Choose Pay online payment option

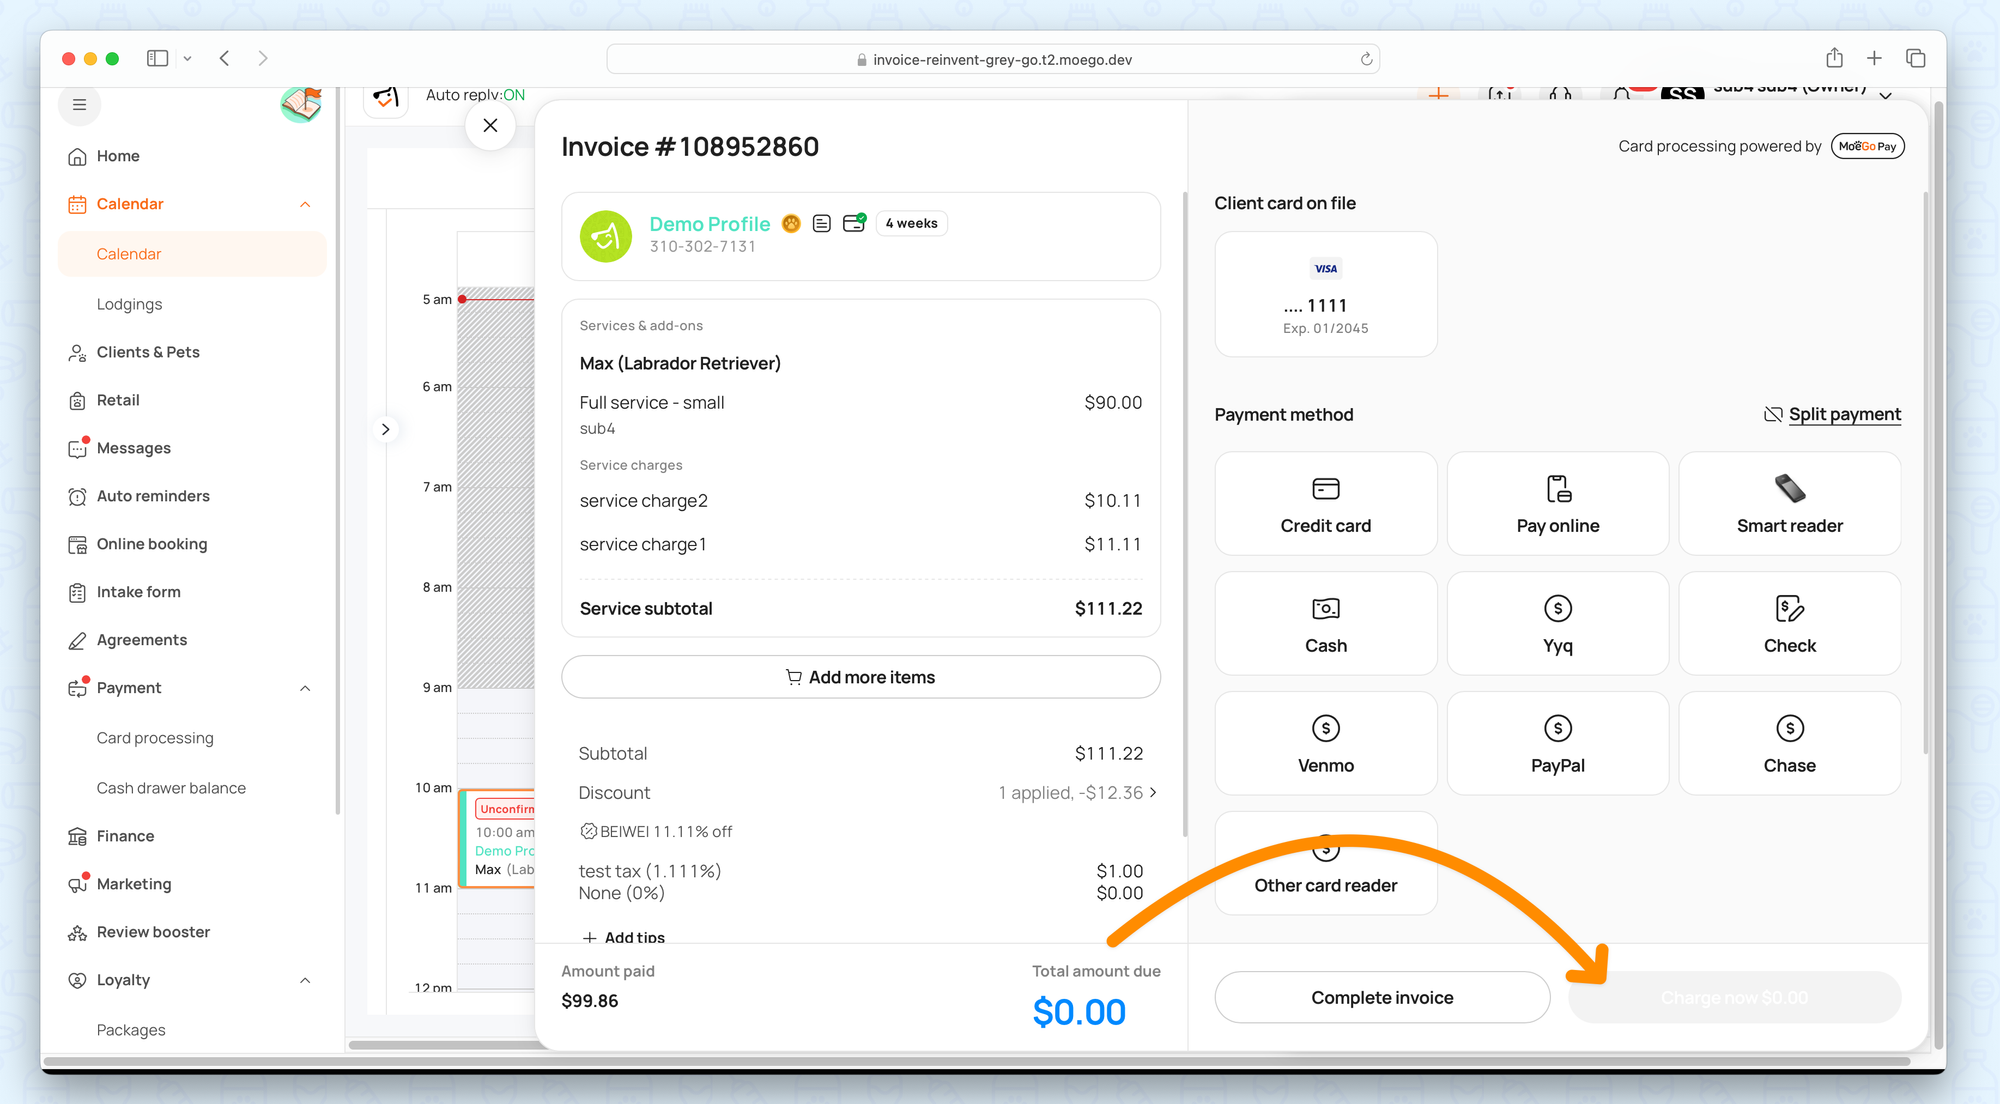pyautogui.click(x=1557, y=504)
